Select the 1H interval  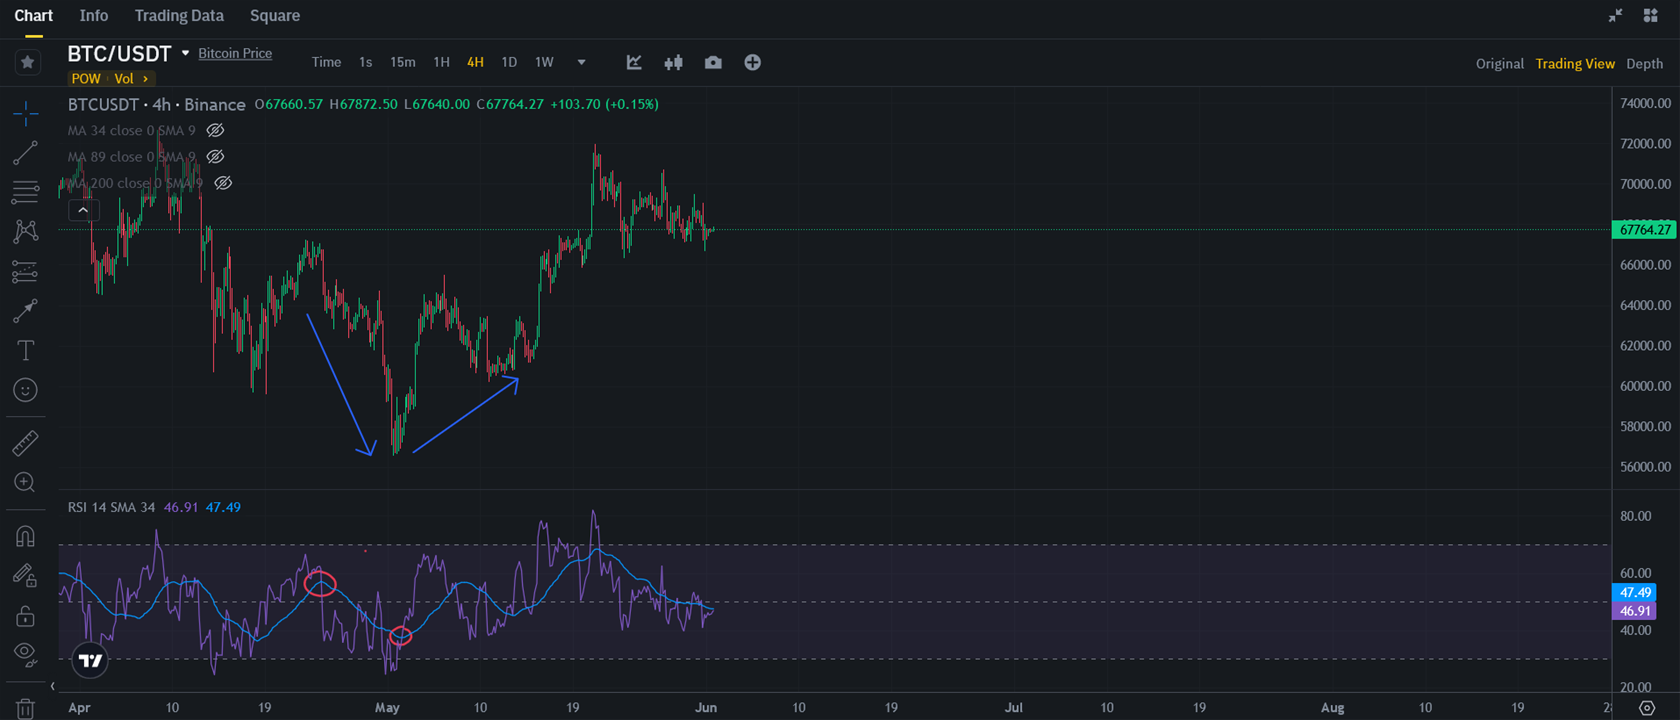pos(441,62)
